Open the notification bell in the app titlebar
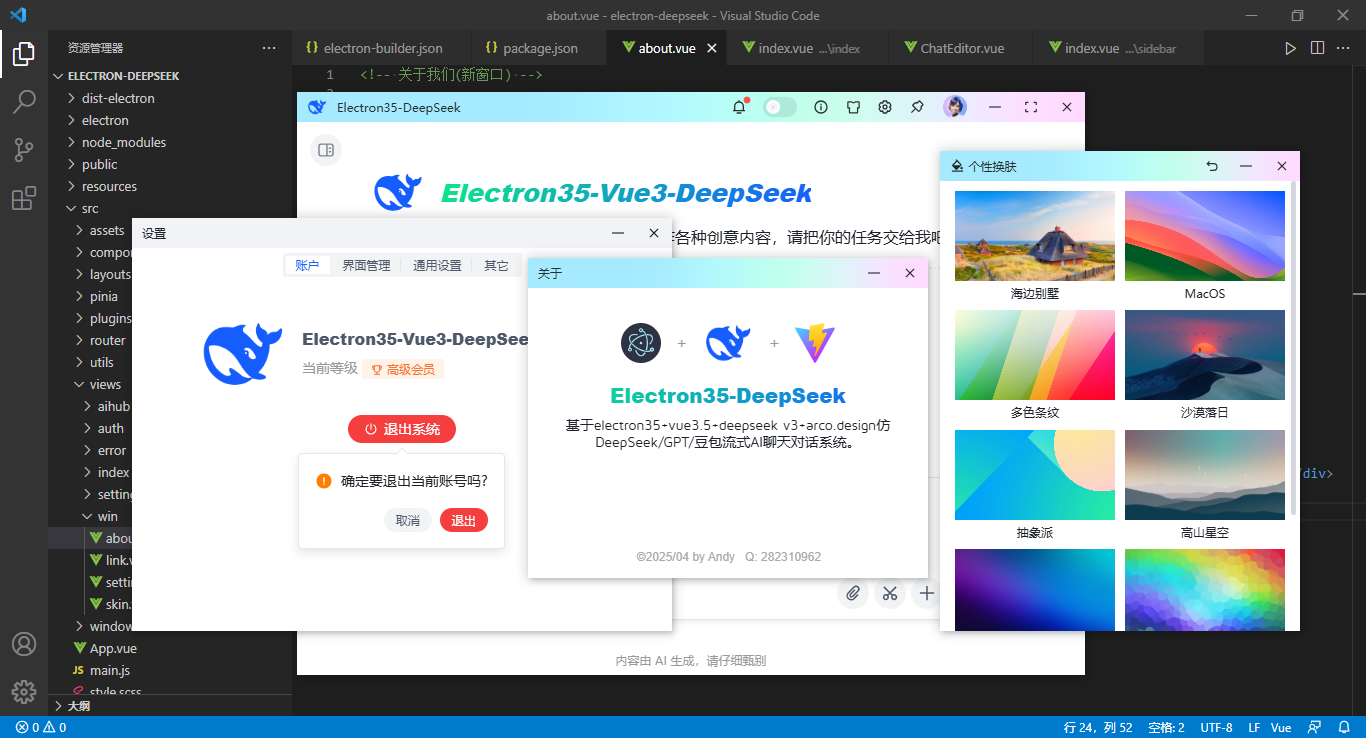The height and width of the screenshot is (738, 1366). click(x=739, y=106)
